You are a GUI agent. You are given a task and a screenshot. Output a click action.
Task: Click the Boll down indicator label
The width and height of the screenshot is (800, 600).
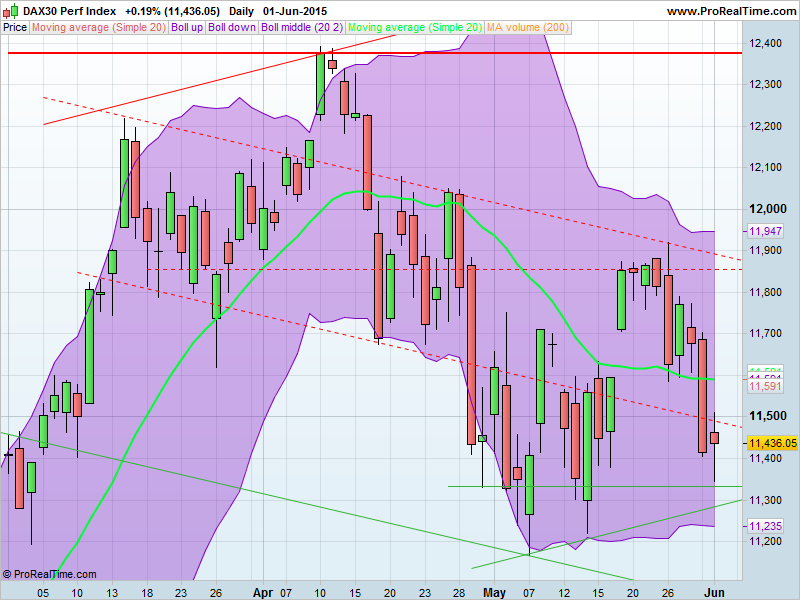tap(232, 28)
